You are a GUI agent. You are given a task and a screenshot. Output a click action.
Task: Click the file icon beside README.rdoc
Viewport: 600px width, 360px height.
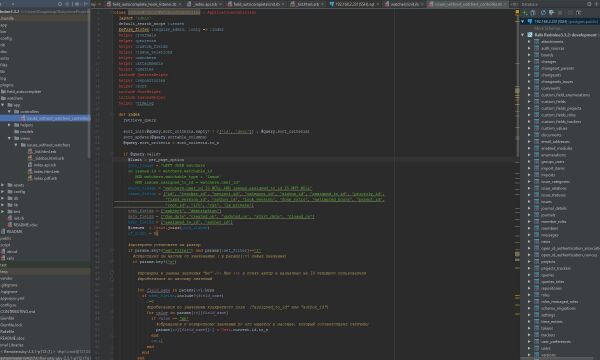click(x=10, y=225)
